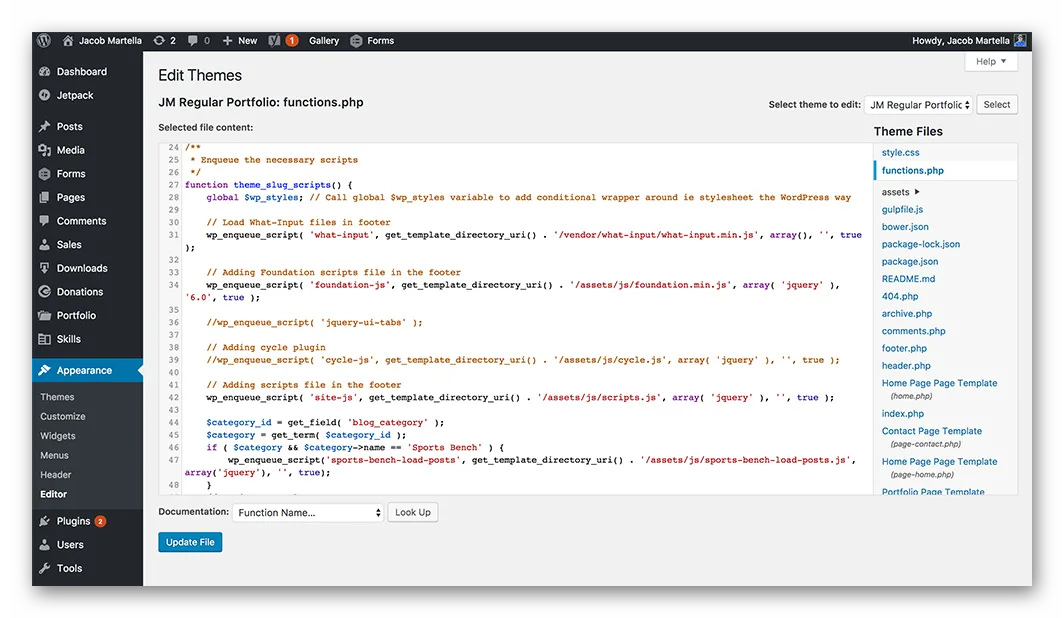Click the Look Up button
This screenshot has height=618, width=1064.
coord(413,512)
